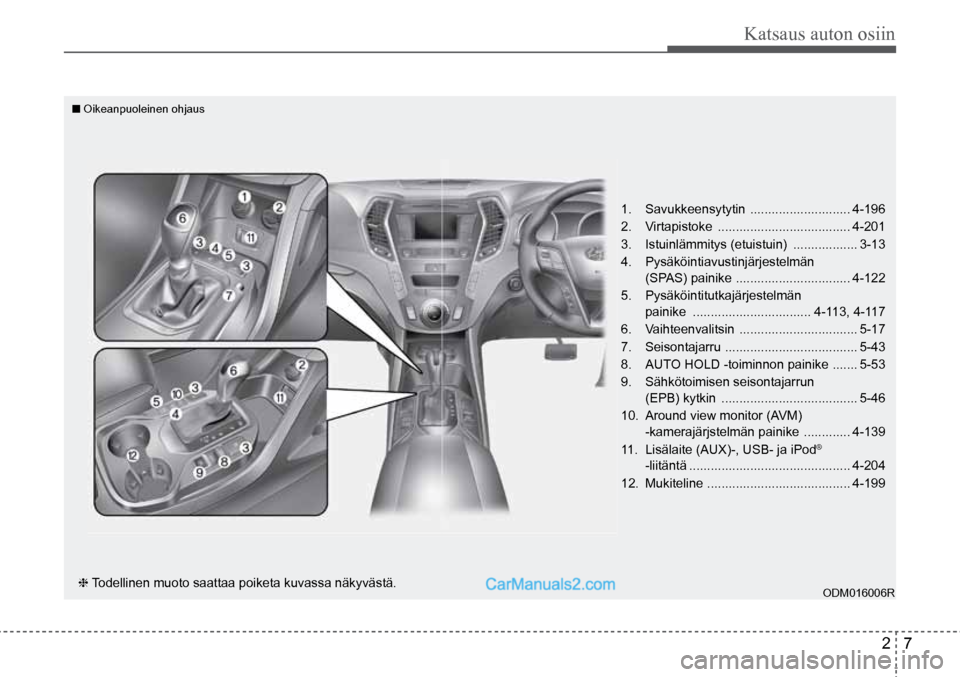Click "9. Sähkötoimisen seisontajarrun" entry
The height and width of the screenshot is (677, 960).
pyautogui.click(x=717, y=382)
